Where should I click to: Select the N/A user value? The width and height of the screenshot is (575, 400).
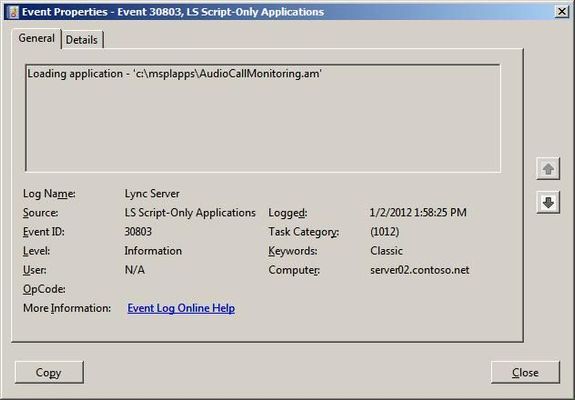(135, 270)
